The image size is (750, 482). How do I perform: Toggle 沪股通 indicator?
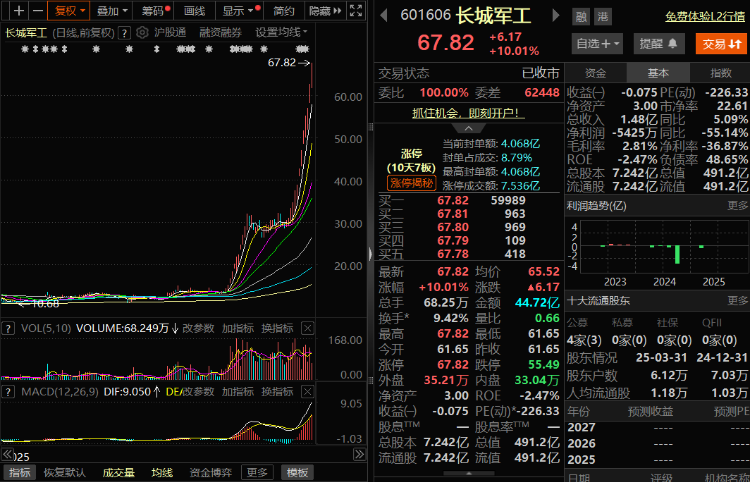(170, 33)
